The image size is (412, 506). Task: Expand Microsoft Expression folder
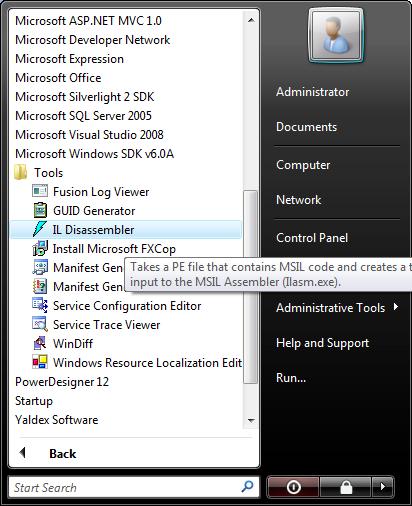pyautogui.click(x=69, y=59)
